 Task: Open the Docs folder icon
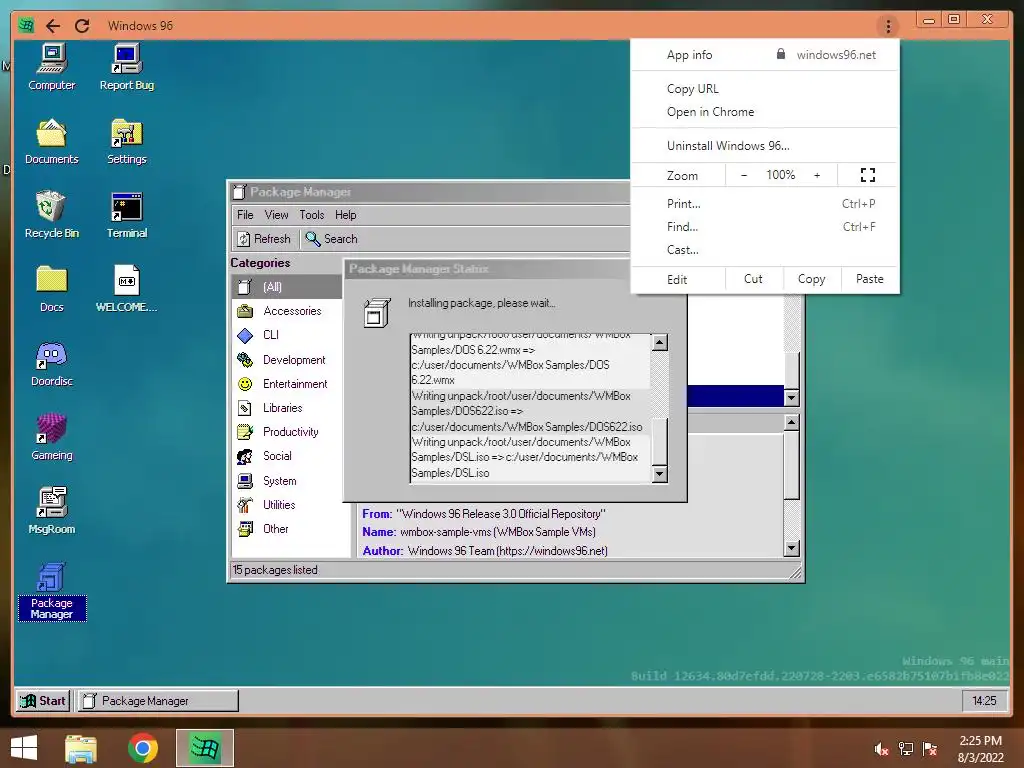point(52,289)
